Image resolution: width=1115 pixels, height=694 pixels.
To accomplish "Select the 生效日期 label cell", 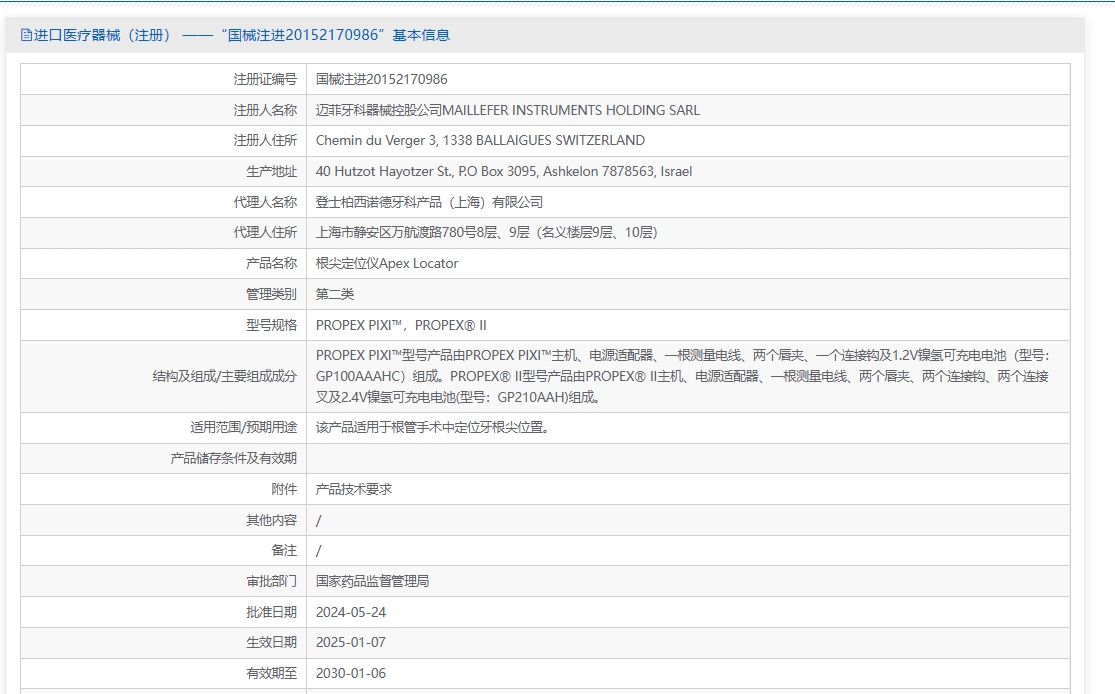I will tap(164, 642).
